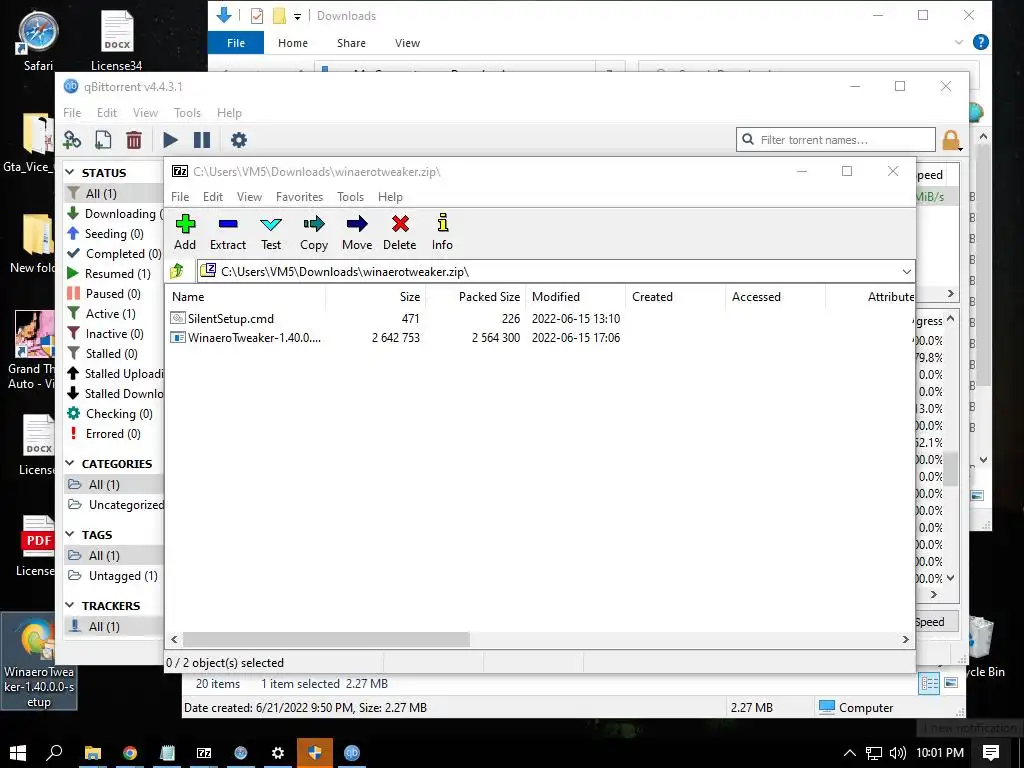Image resolution: width=1024 pixels, height=768 pixels.
Task: Open the volume control in system tray
Action: click(898, 753)
